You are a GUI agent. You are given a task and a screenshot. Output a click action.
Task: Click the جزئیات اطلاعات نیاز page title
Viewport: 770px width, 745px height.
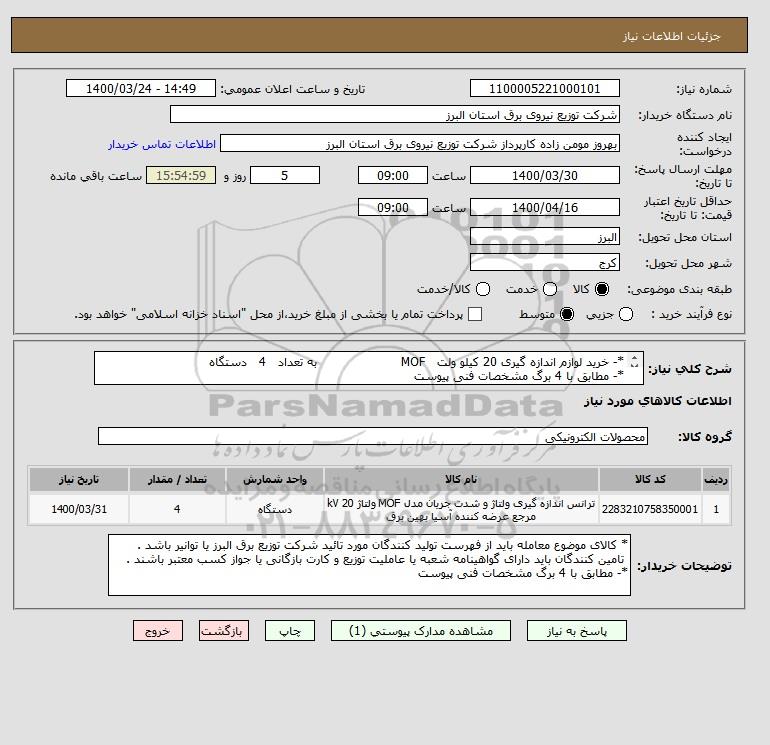(x=671, y=36)
